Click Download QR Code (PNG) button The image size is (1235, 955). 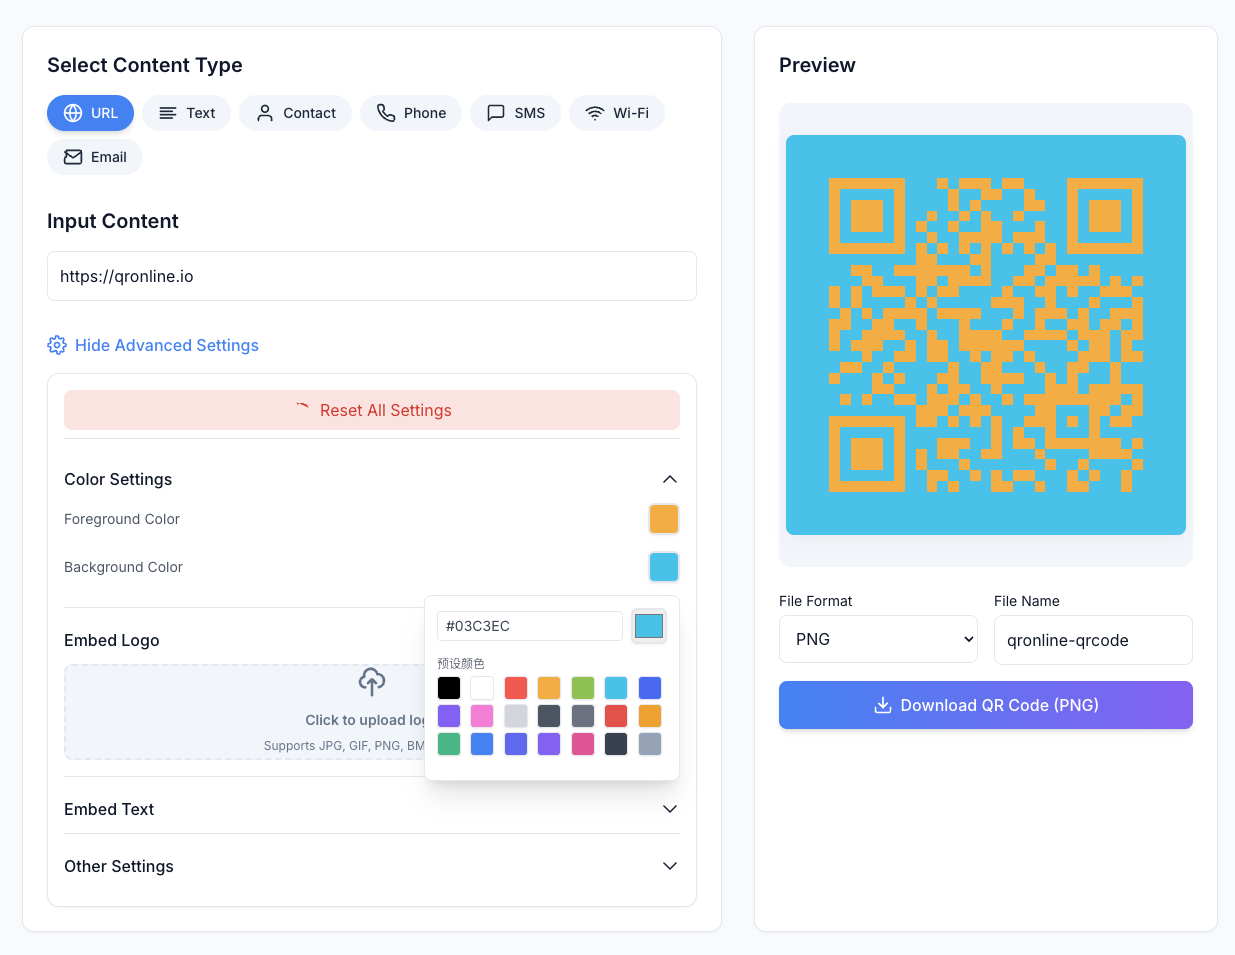click(986, 705)
